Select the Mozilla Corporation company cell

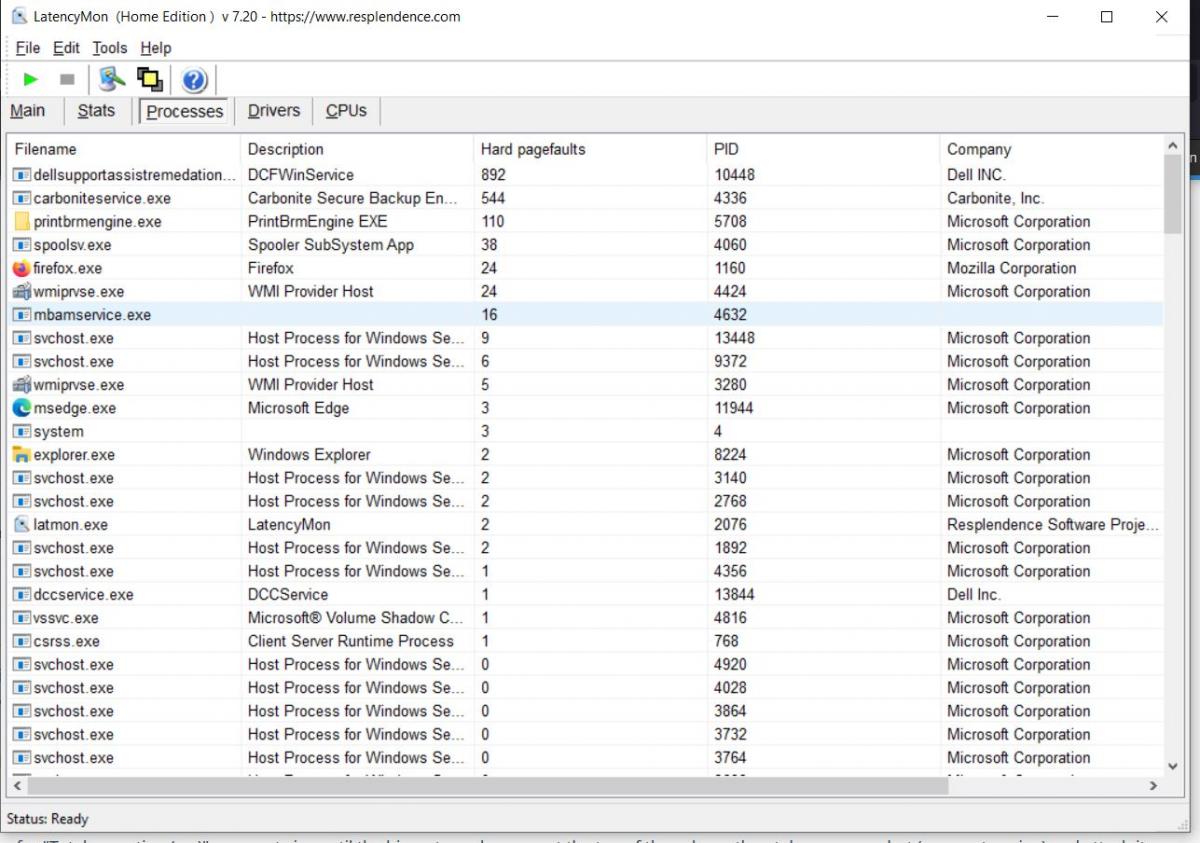pos(1012,268)
